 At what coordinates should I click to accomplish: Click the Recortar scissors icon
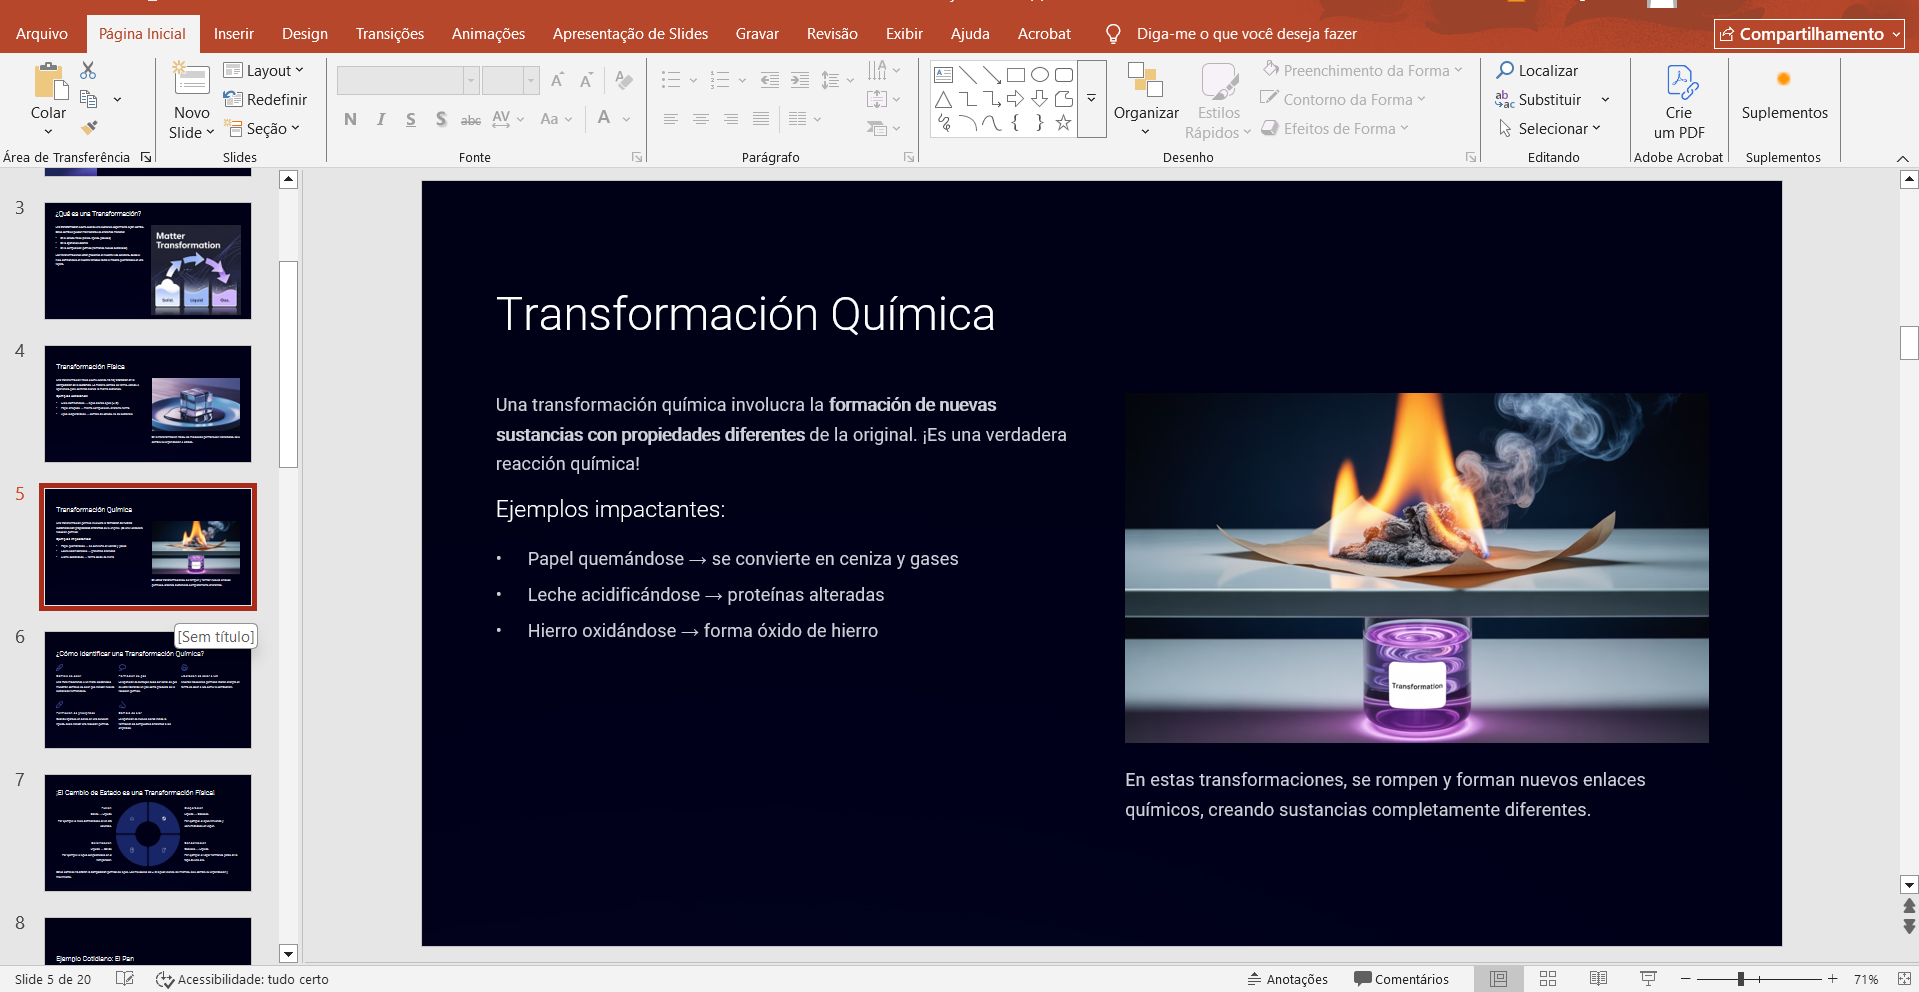click(x=88, y=70)
